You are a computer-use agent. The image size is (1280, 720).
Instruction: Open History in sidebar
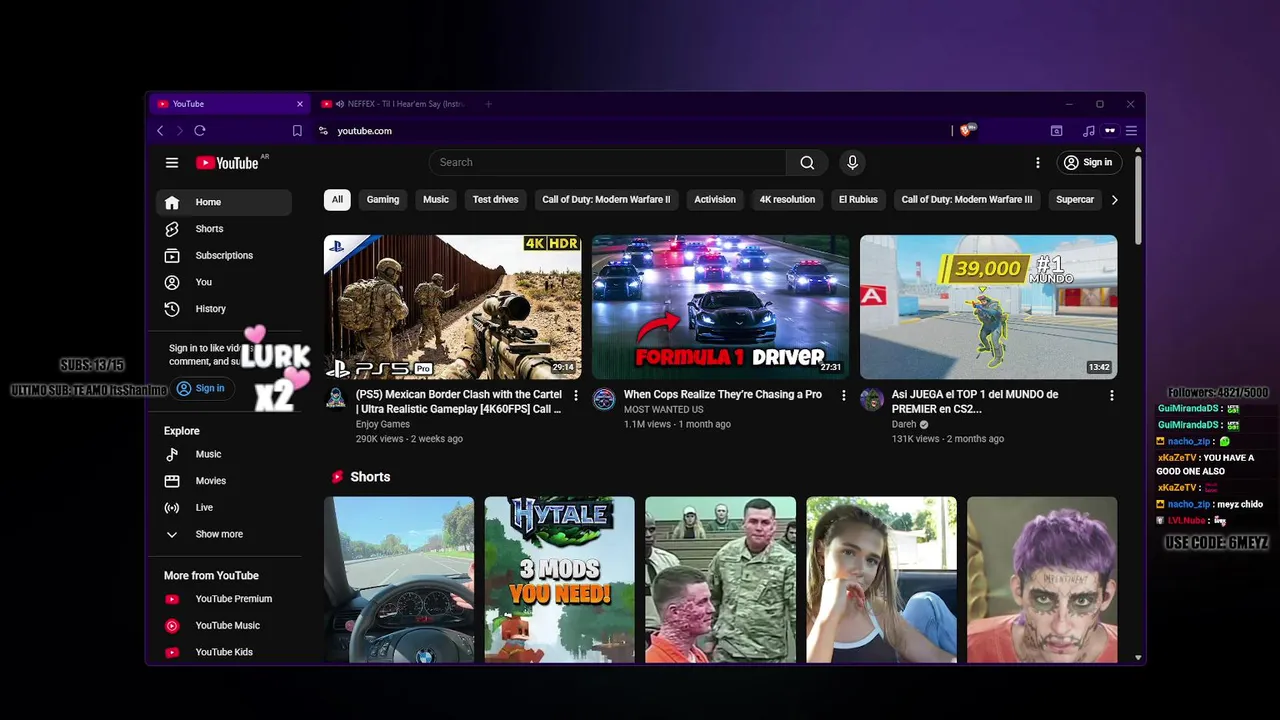click(224, 309)
